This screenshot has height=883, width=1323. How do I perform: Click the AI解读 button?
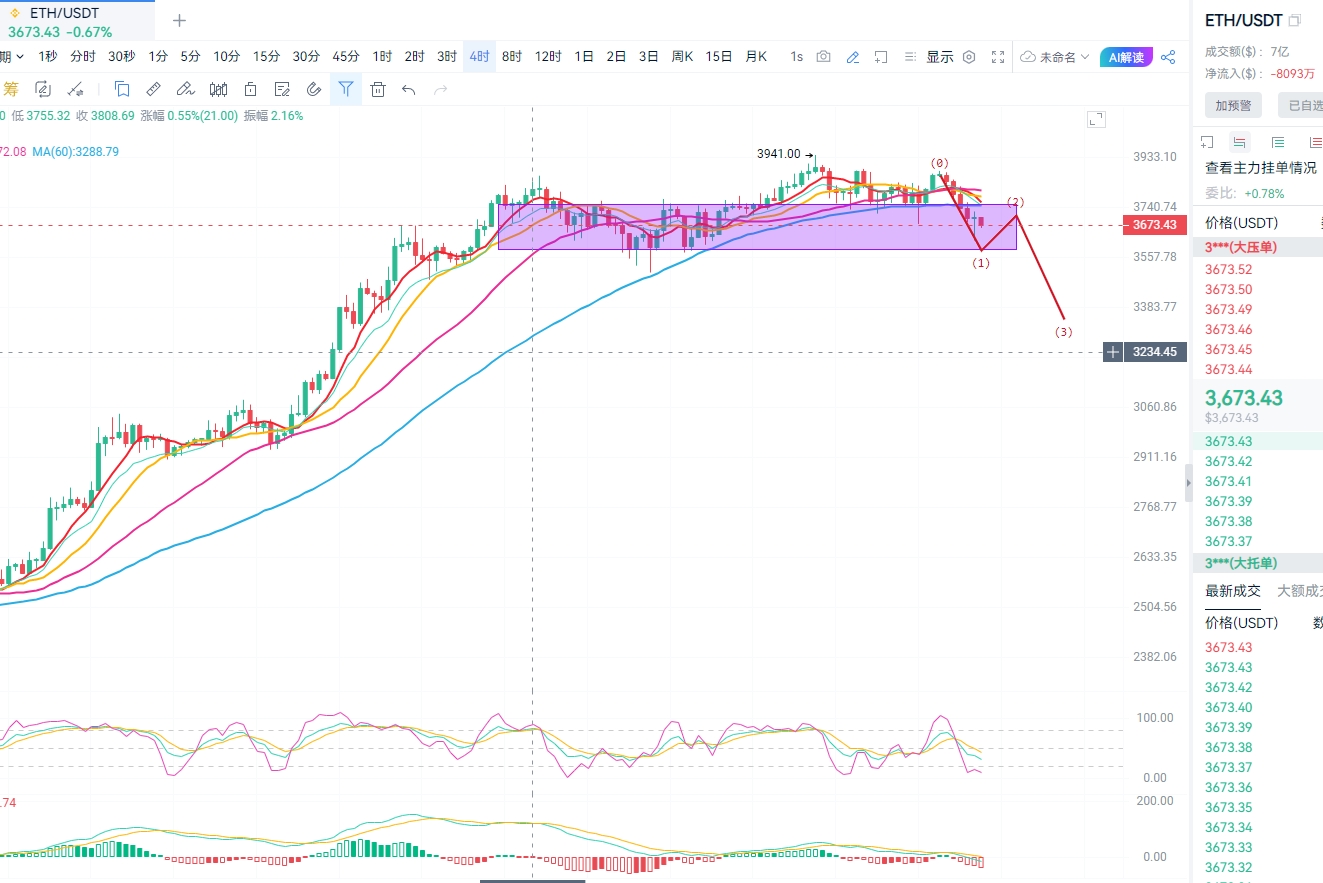coord(1126,57)
